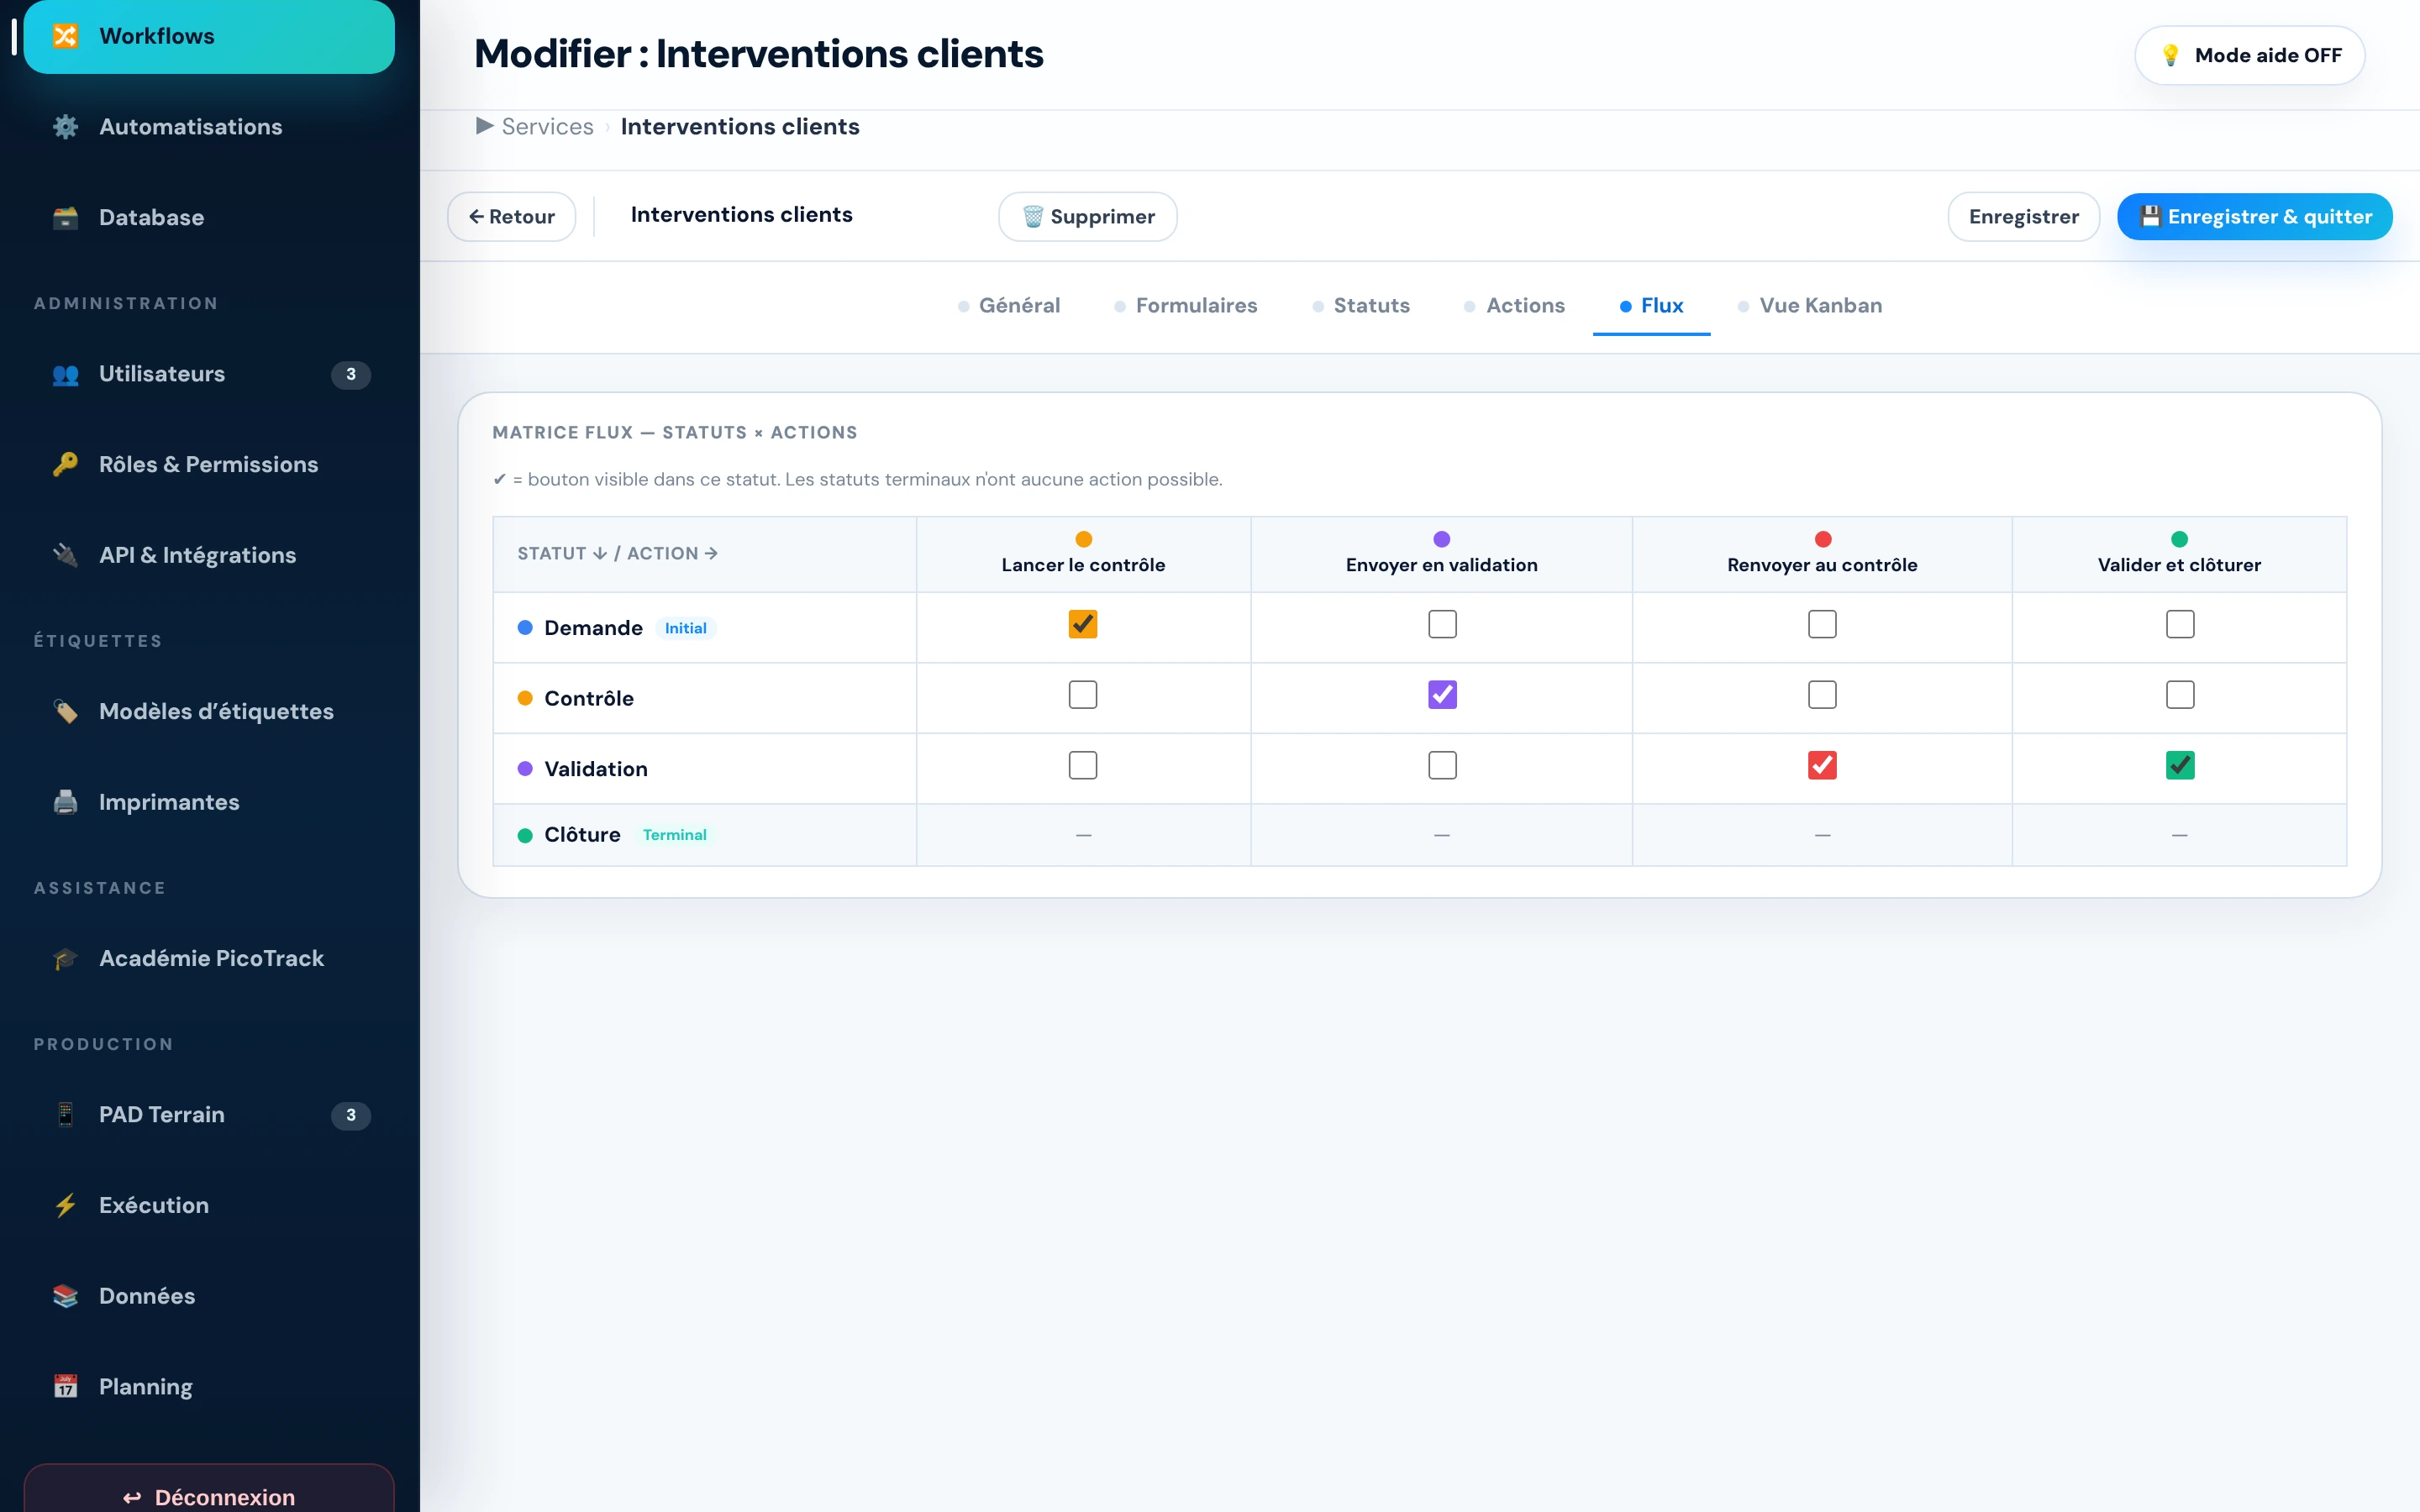Click the Imprimantes printer icon
Image resolution: width=2420 pixels, height=1512 pixels.
click(x=66, y=803)
